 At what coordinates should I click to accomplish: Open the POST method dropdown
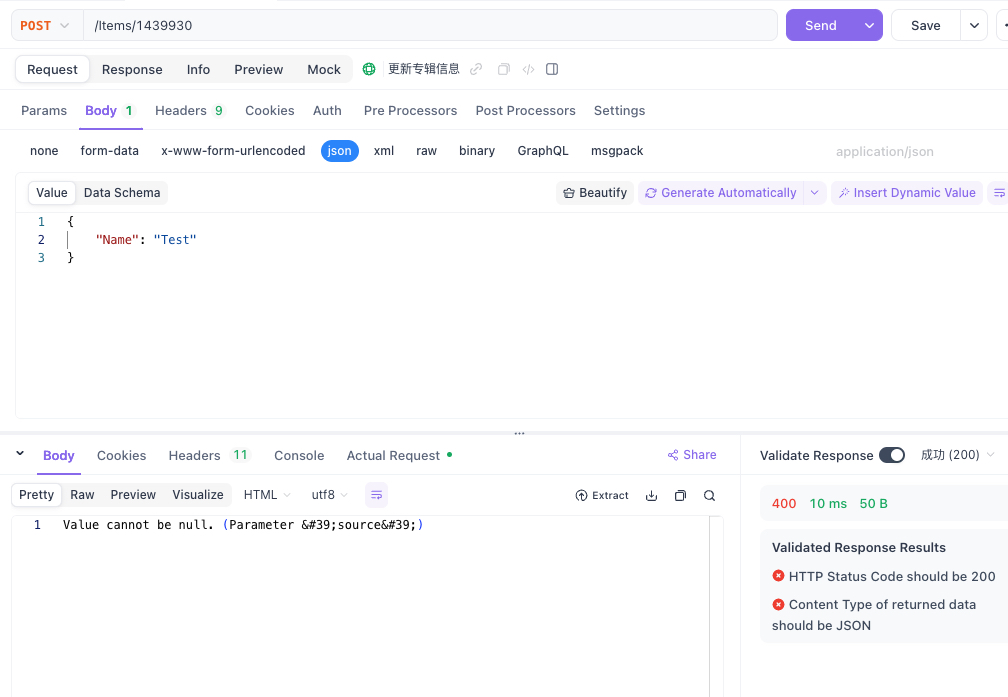tap(45, 25)
